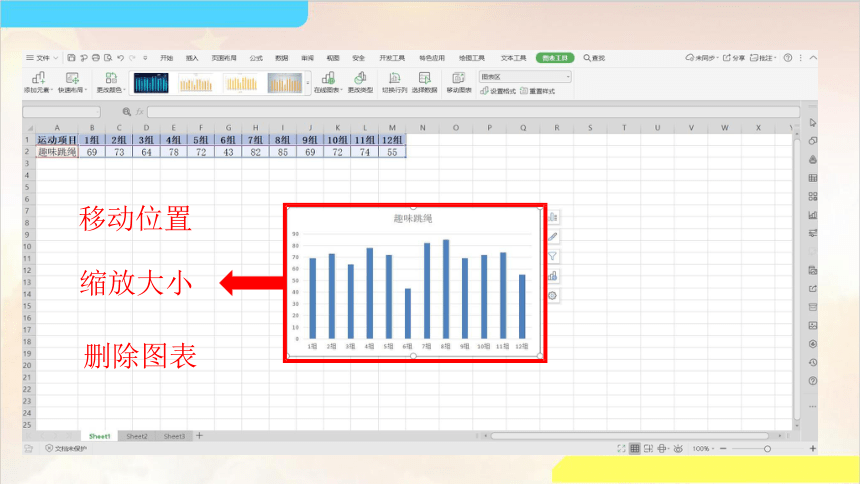Select cell A1 containing 运动项目
The image size is (860, 484).
(57, 140)
